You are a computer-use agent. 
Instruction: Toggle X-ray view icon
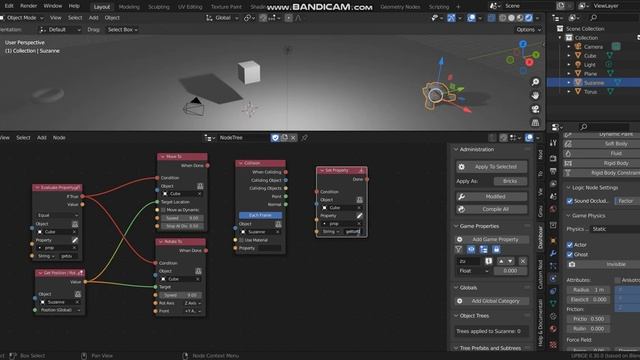(491, 18)
